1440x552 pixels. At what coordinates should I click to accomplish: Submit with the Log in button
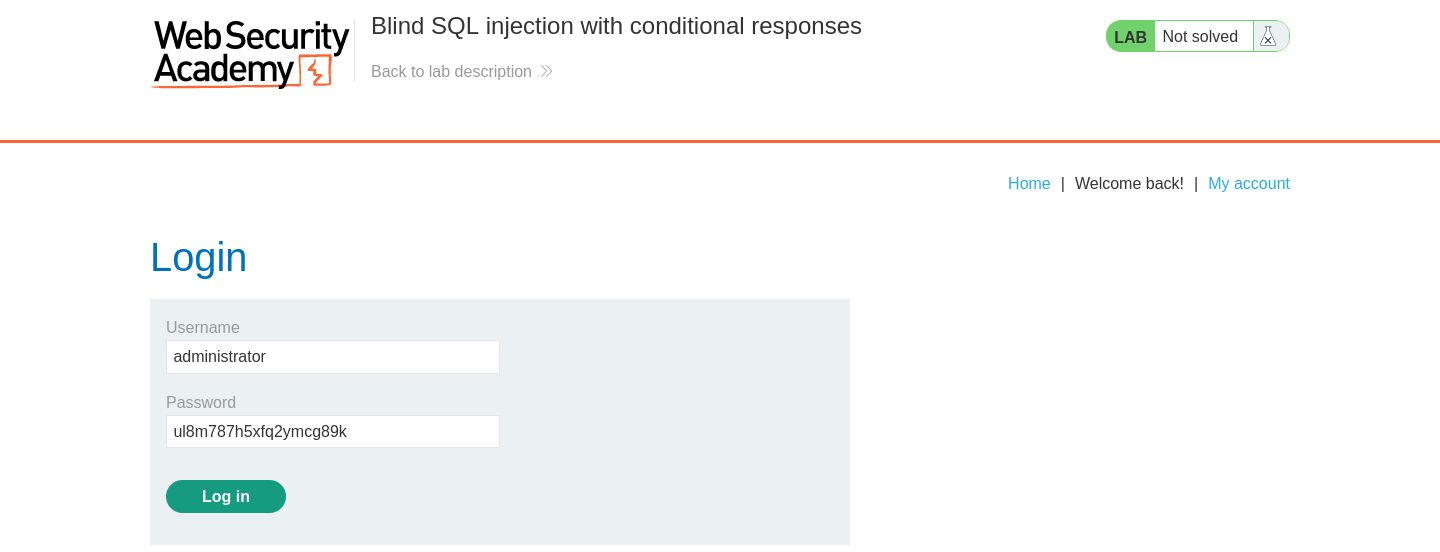click(x=226, y=497)
